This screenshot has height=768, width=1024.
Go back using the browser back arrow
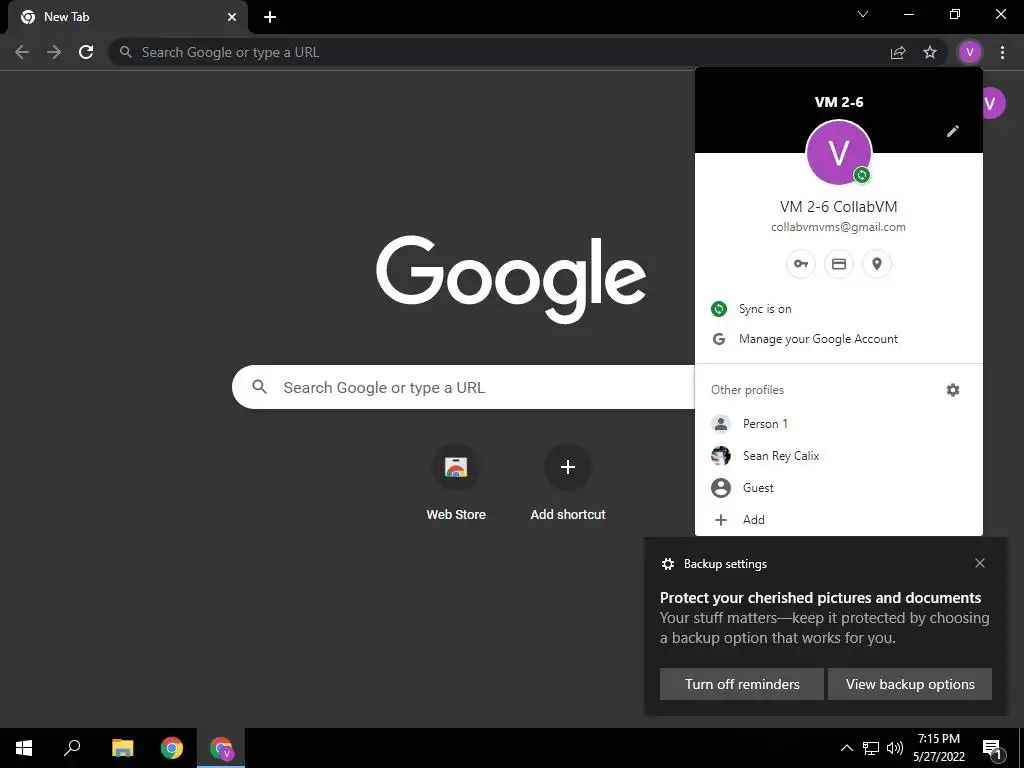(22, 52)
